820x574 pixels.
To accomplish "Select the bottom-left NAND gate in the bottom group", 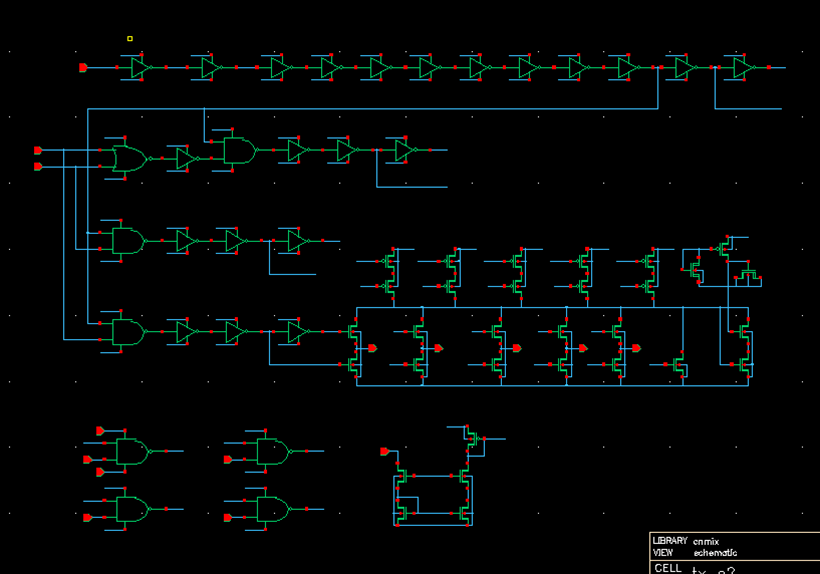I will (130, 509).
